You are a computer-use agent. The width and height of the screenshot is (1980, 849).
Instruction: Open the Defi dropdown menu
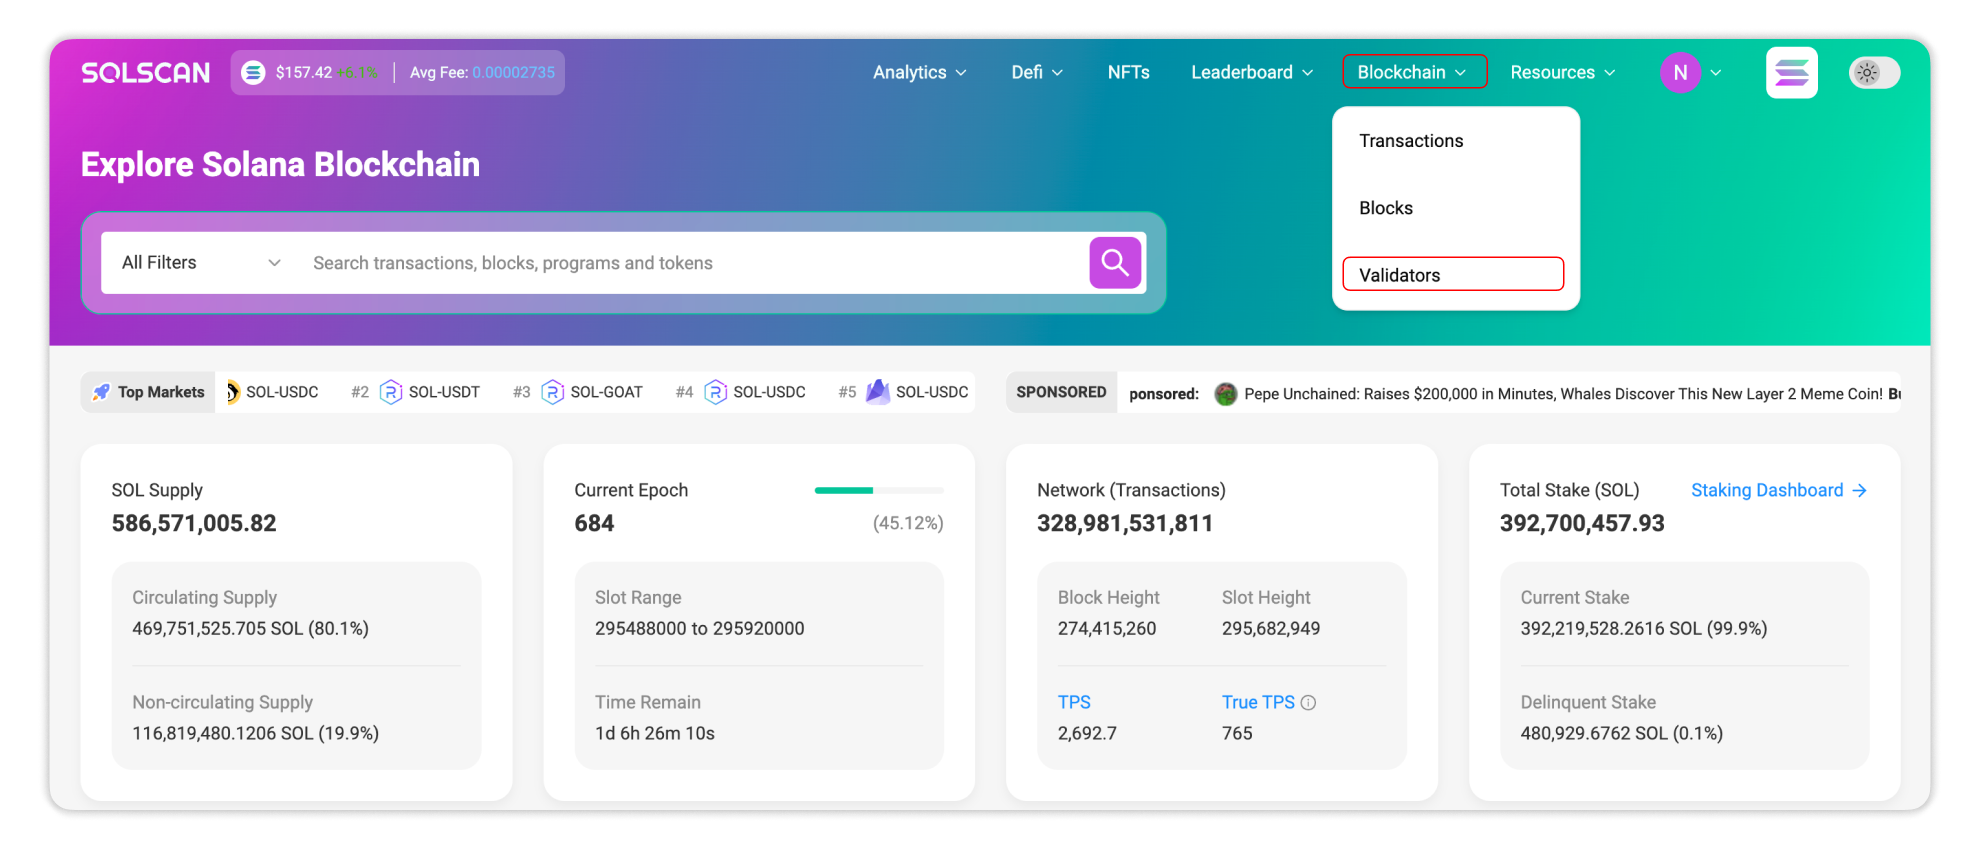point(1037,73)
